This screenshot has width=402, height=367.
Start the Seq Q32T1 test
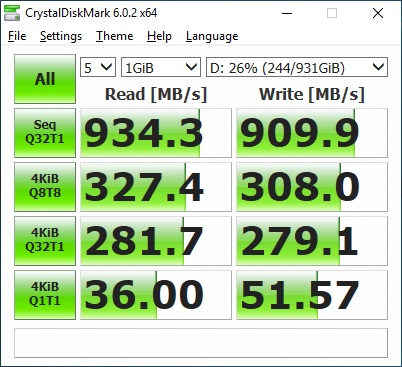pyautogui.click(x=45, y=133)
